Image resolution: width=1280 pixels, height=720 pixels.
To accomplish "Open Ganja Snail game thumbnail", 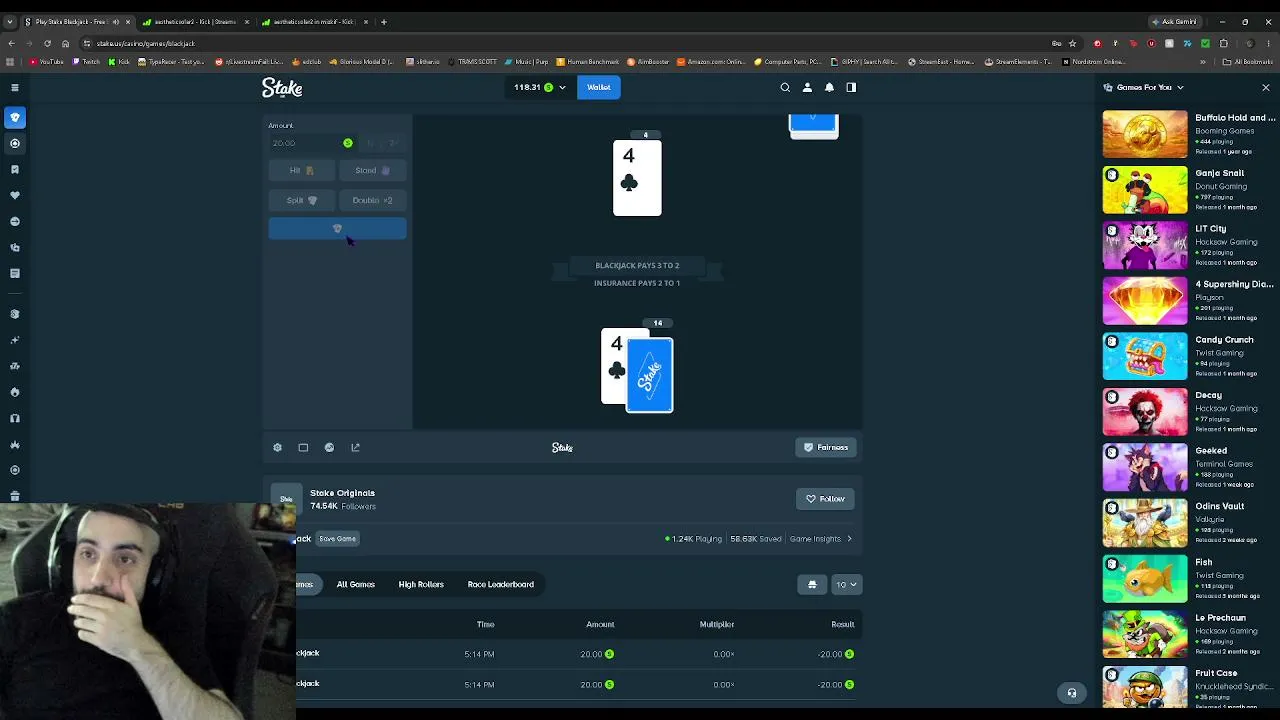I will [1145, 191].
